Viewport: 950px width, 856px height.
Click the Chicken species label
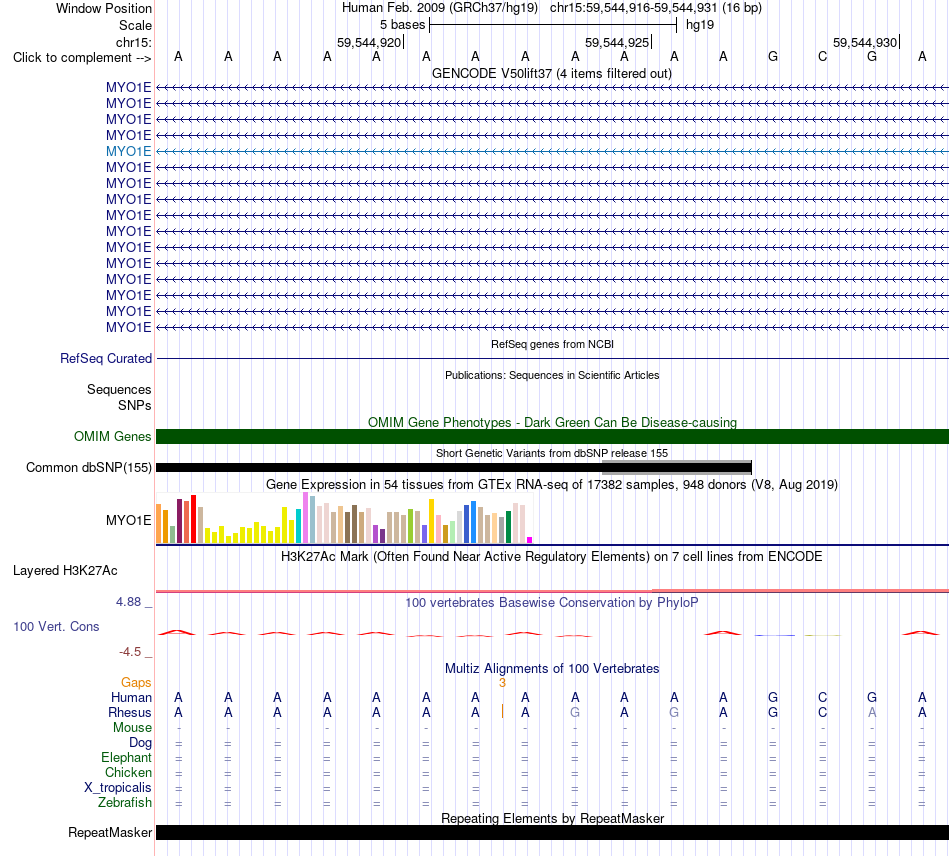(128, 772)
